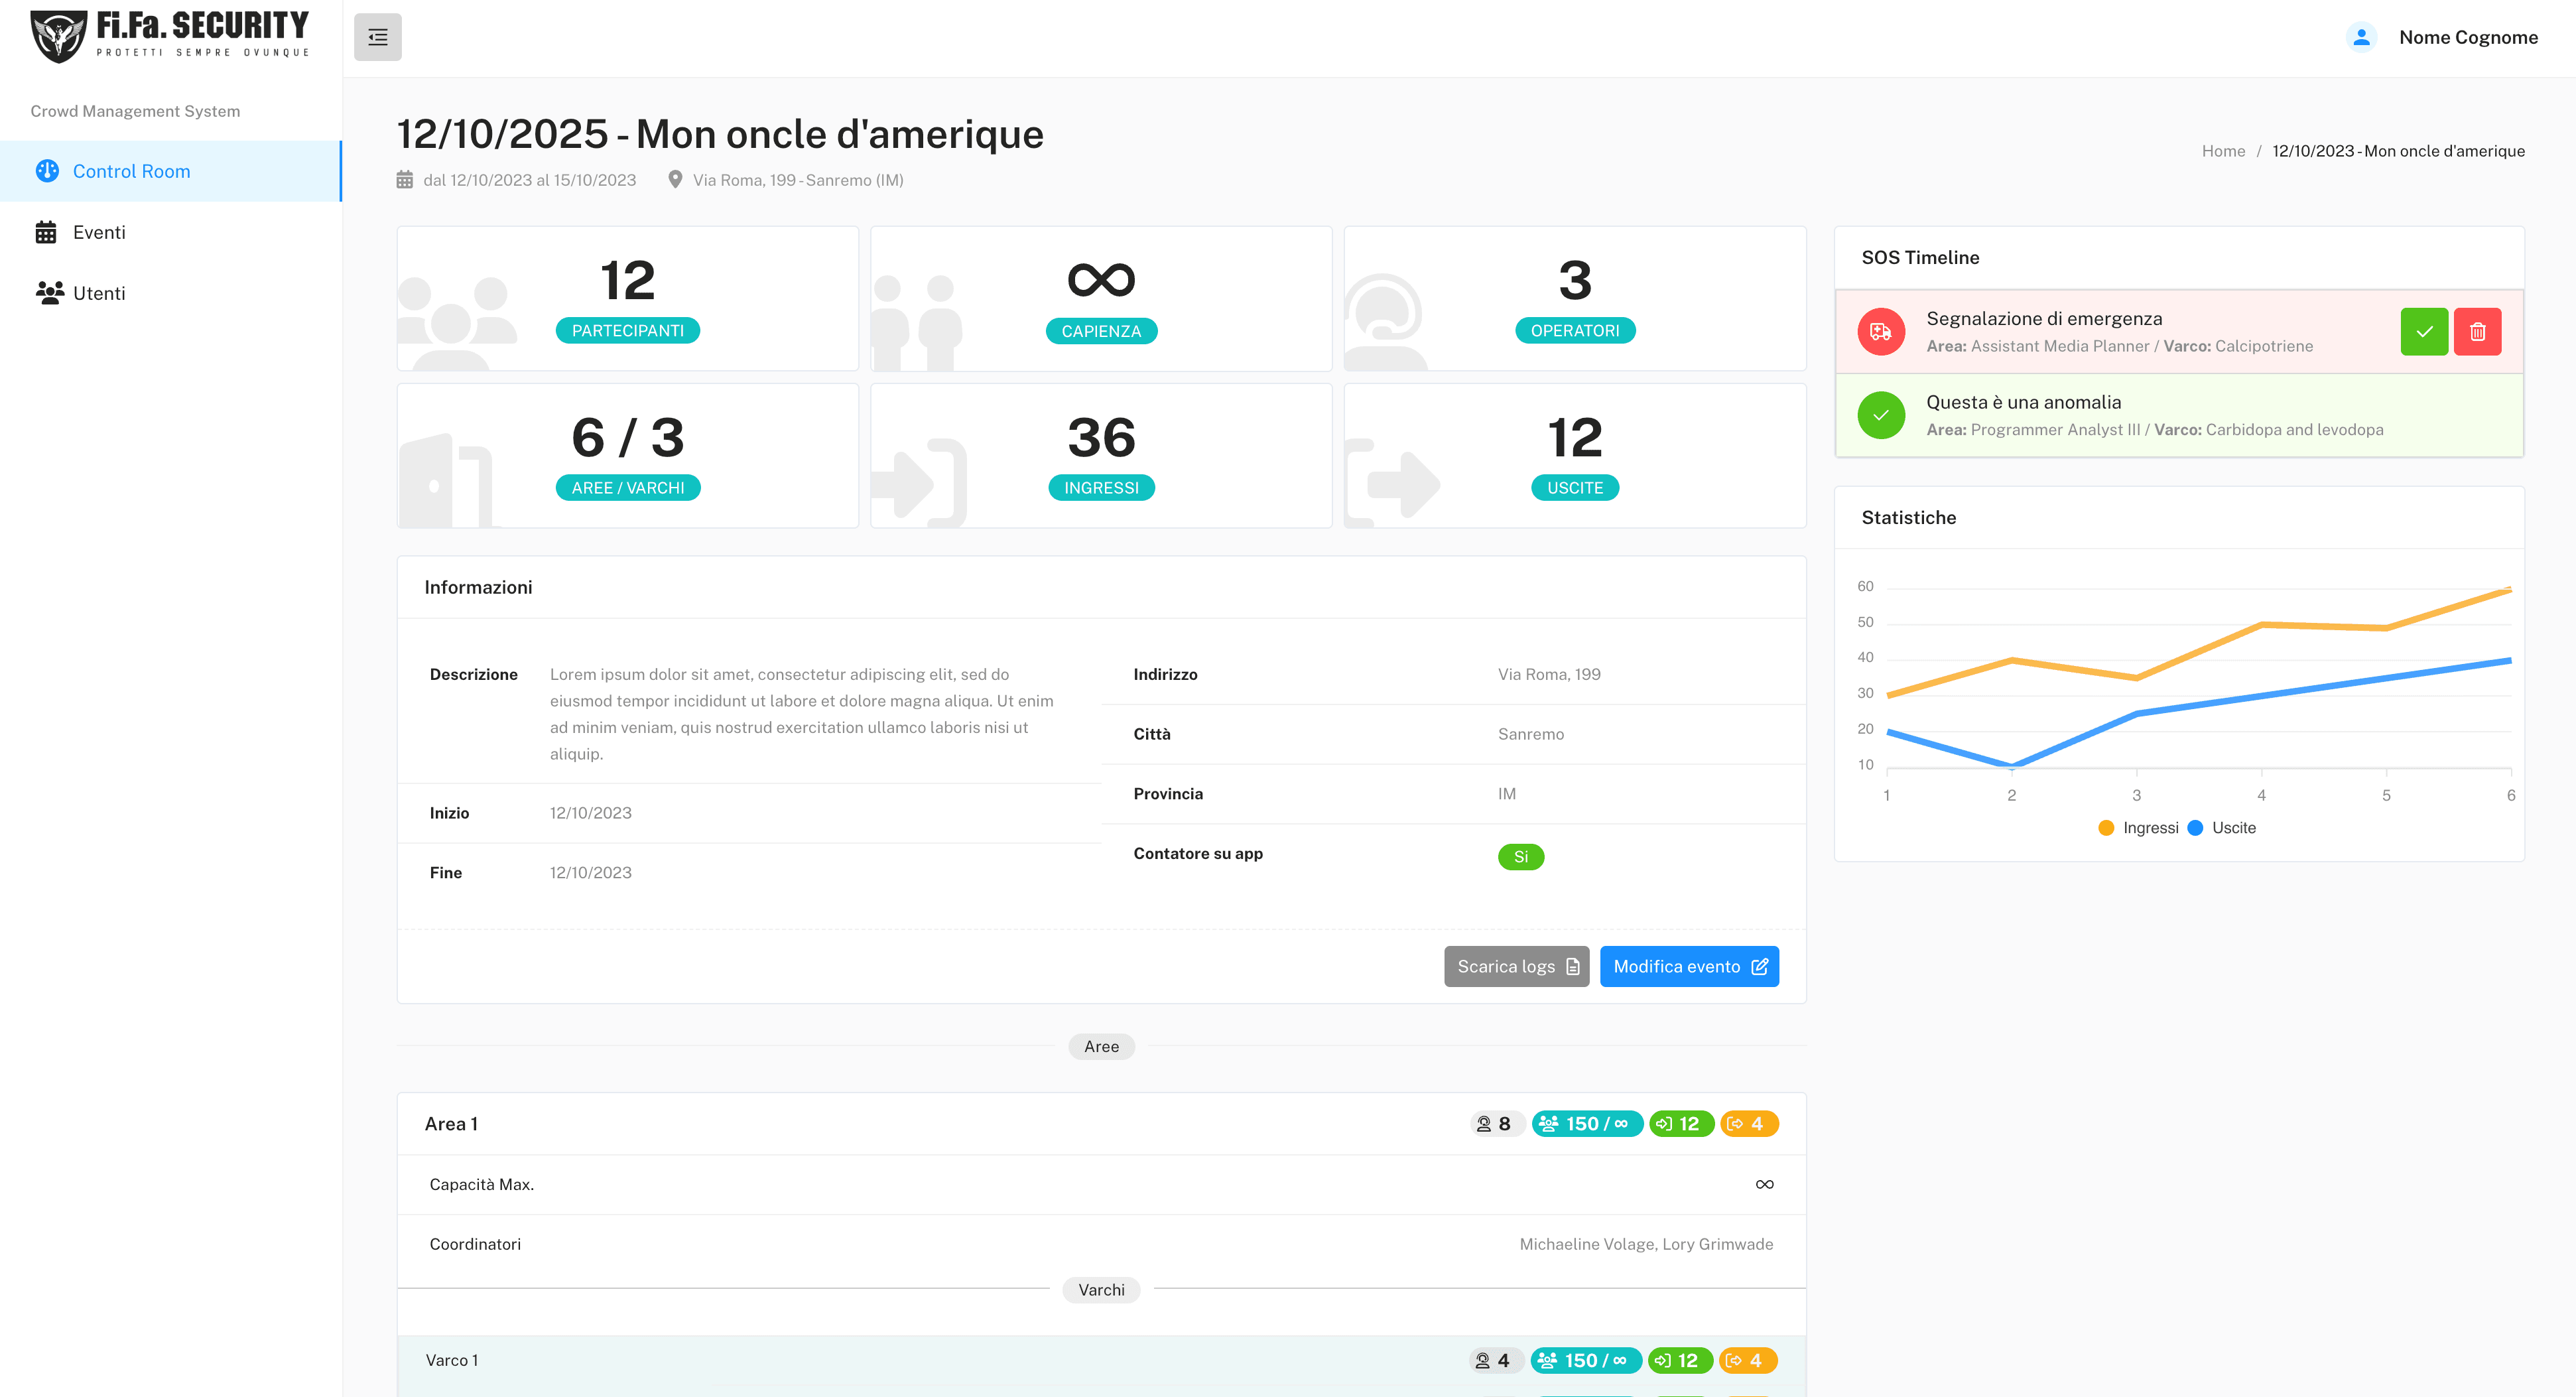The width and height of the screenshot is (2576, 1397).
Task: Click the Utenti people icon
Action: 49,293
